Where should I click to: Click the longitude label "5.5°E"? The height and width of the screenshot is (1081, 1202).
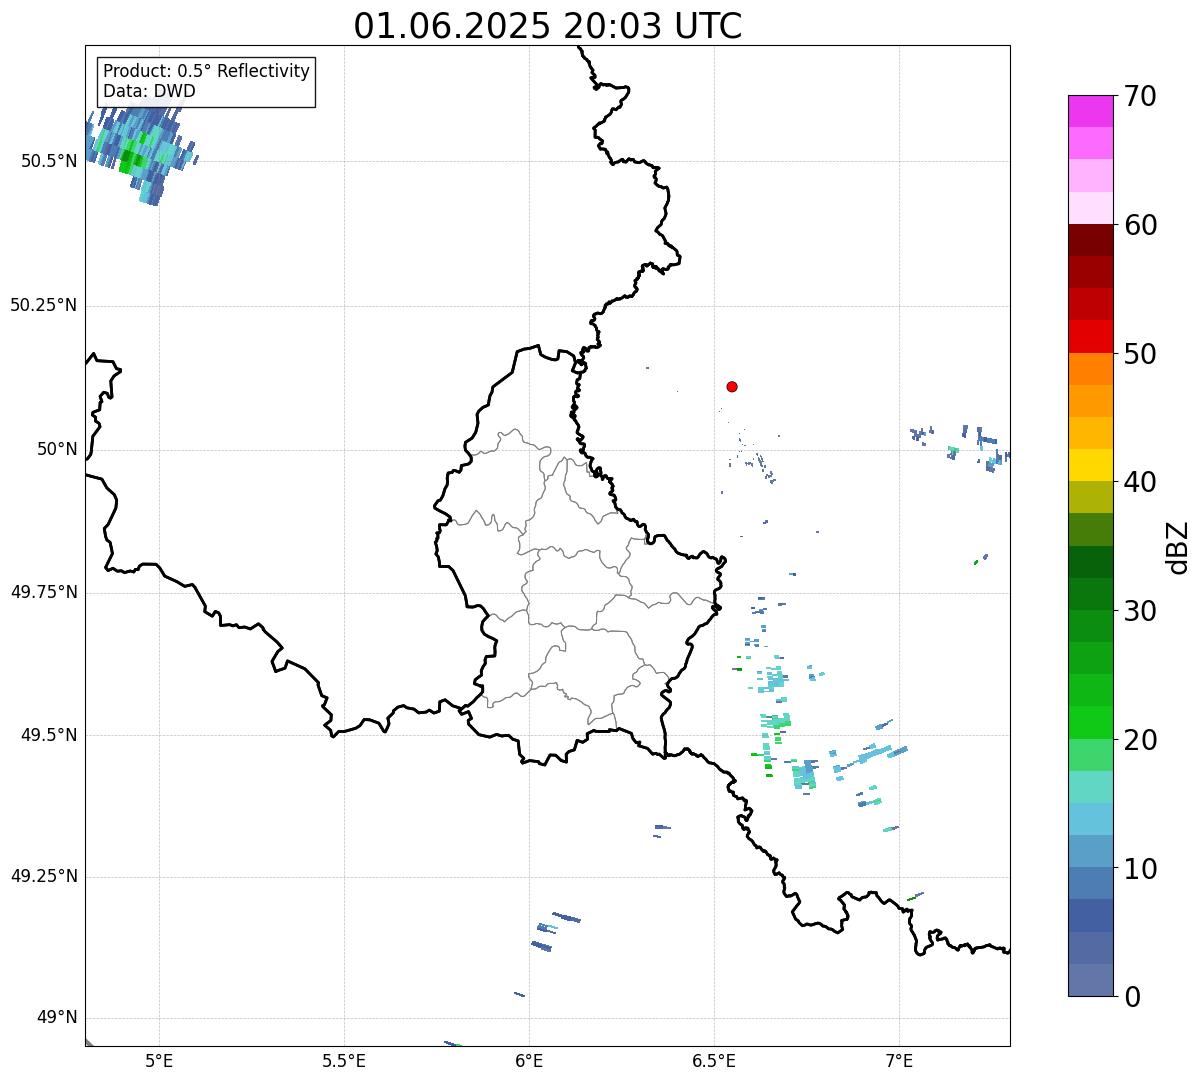click(x=344, y=1061)
